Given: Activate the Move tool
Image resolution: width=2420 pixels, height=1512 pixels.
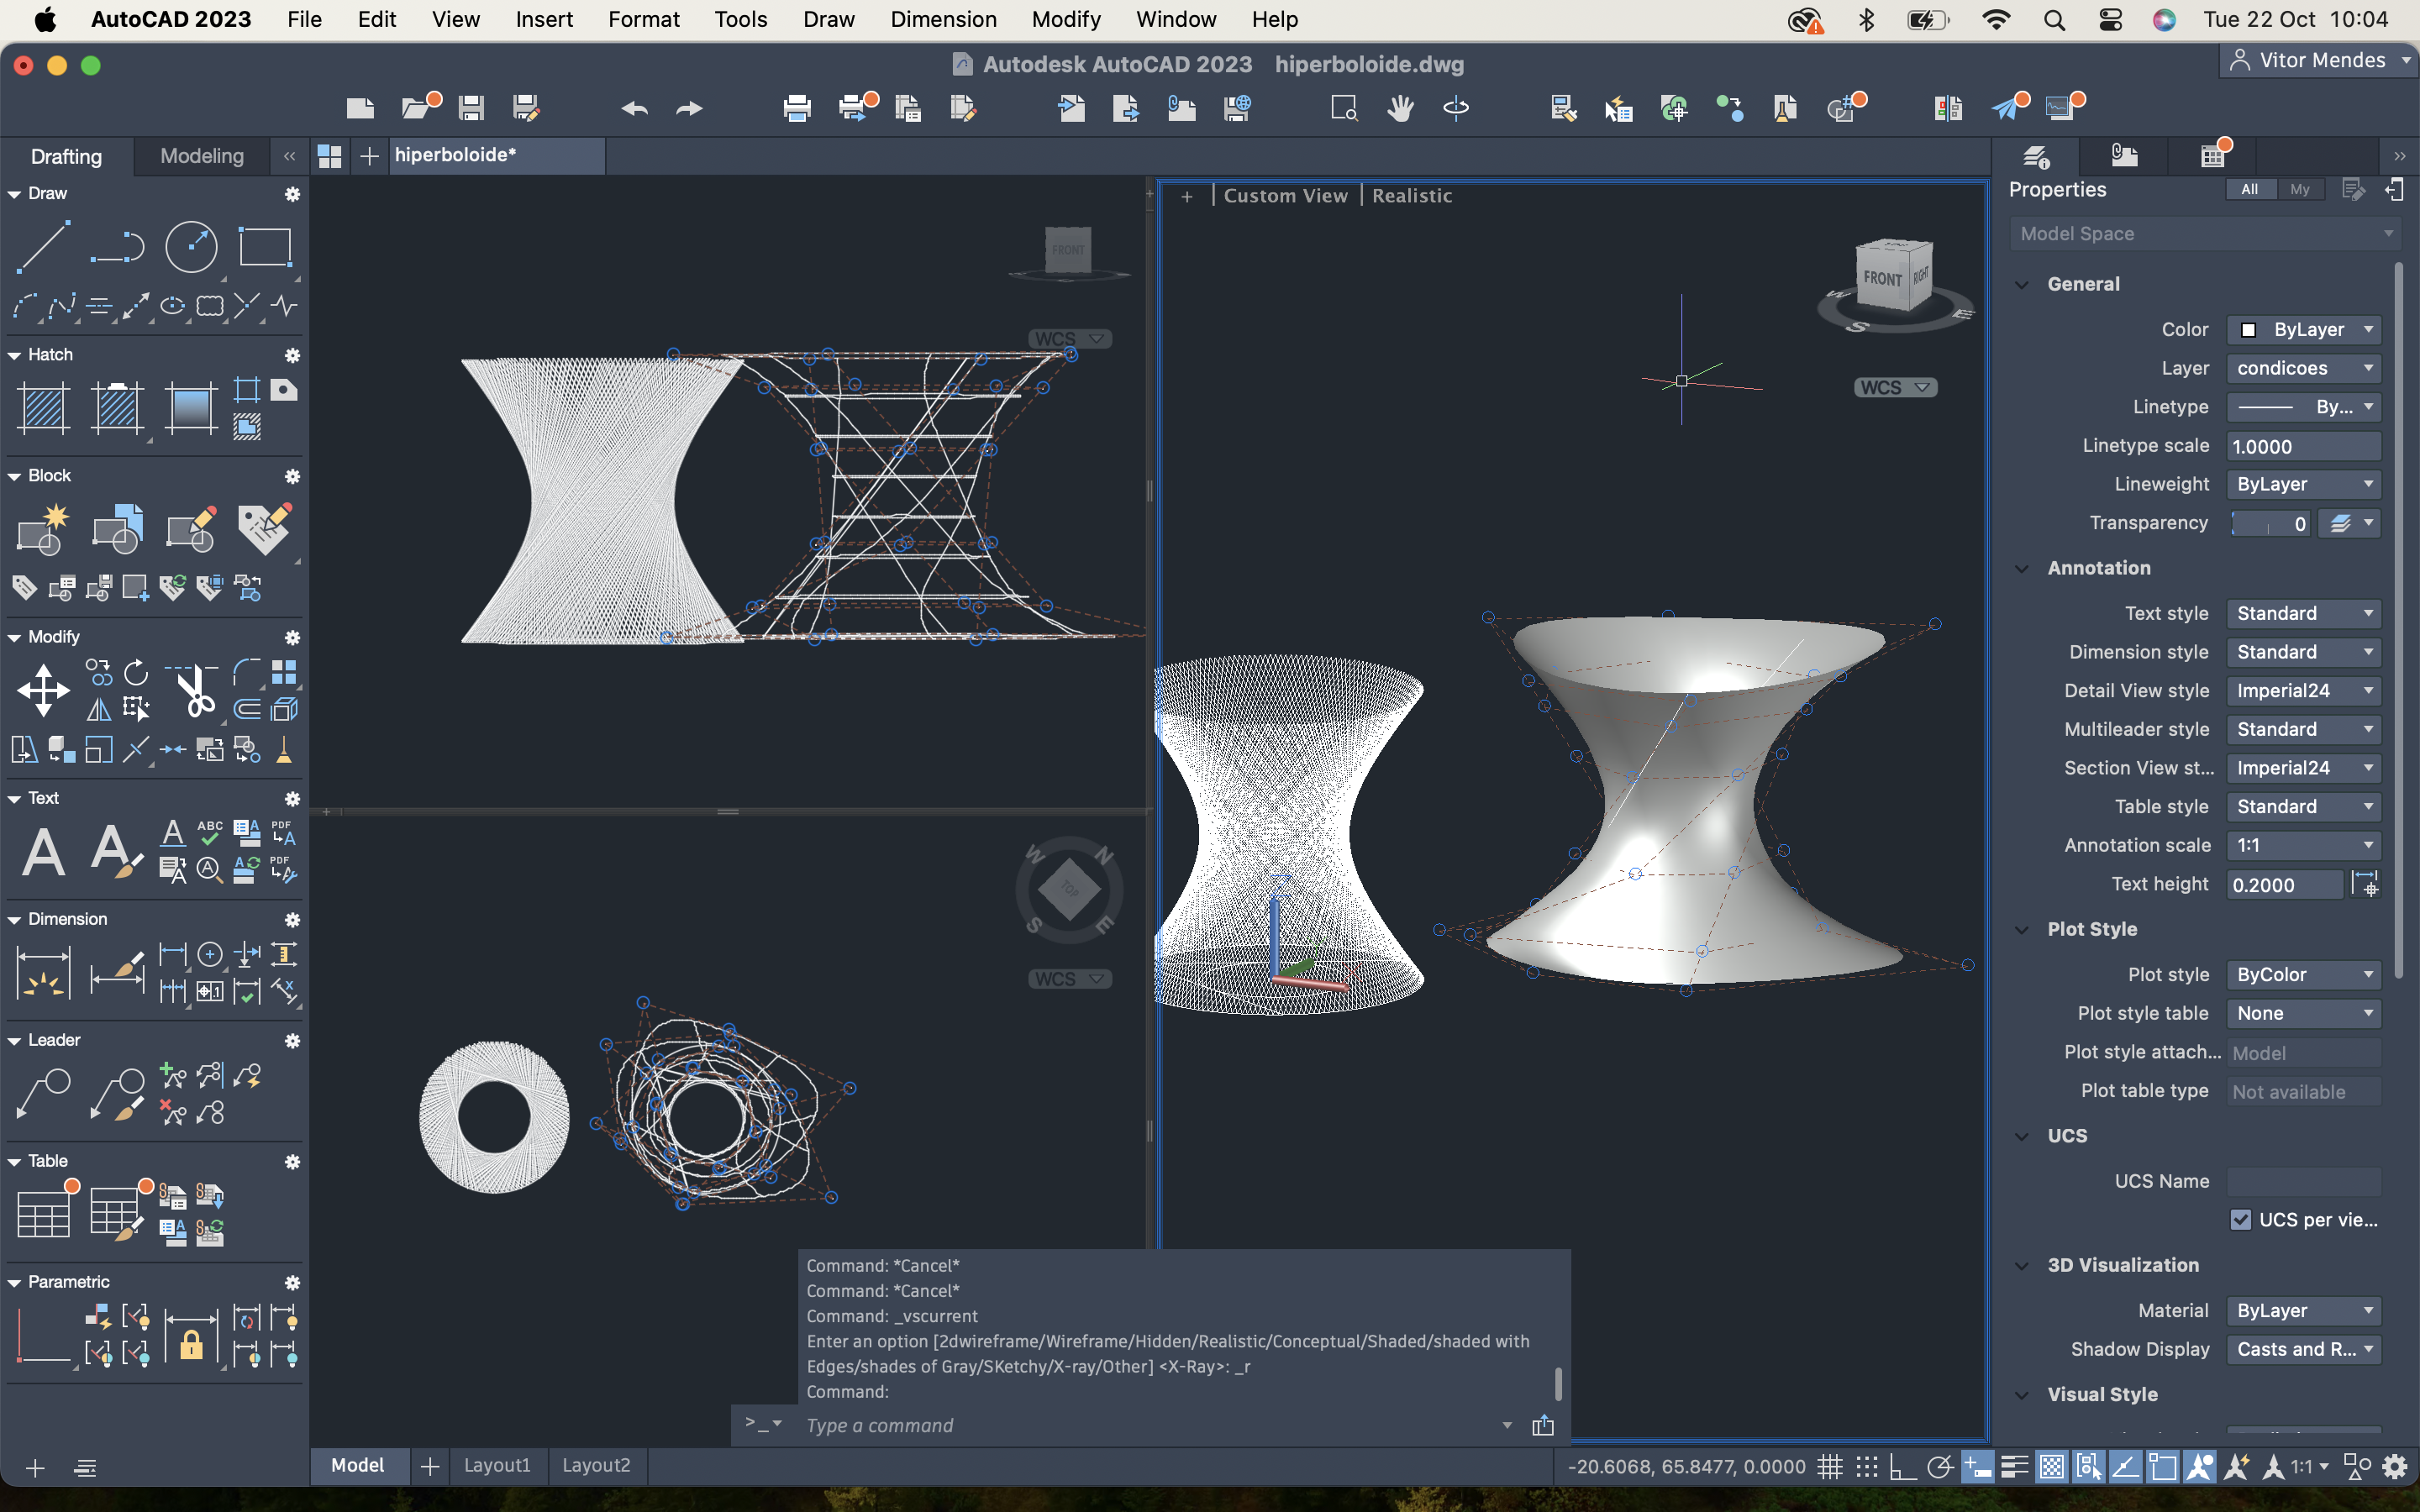Looking at the screenshot, I should [43, 691].
